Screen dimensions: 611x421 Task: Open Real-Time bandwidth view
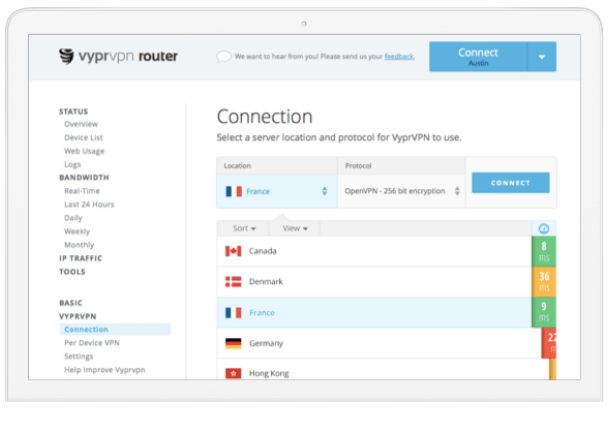tap(82, 191)
